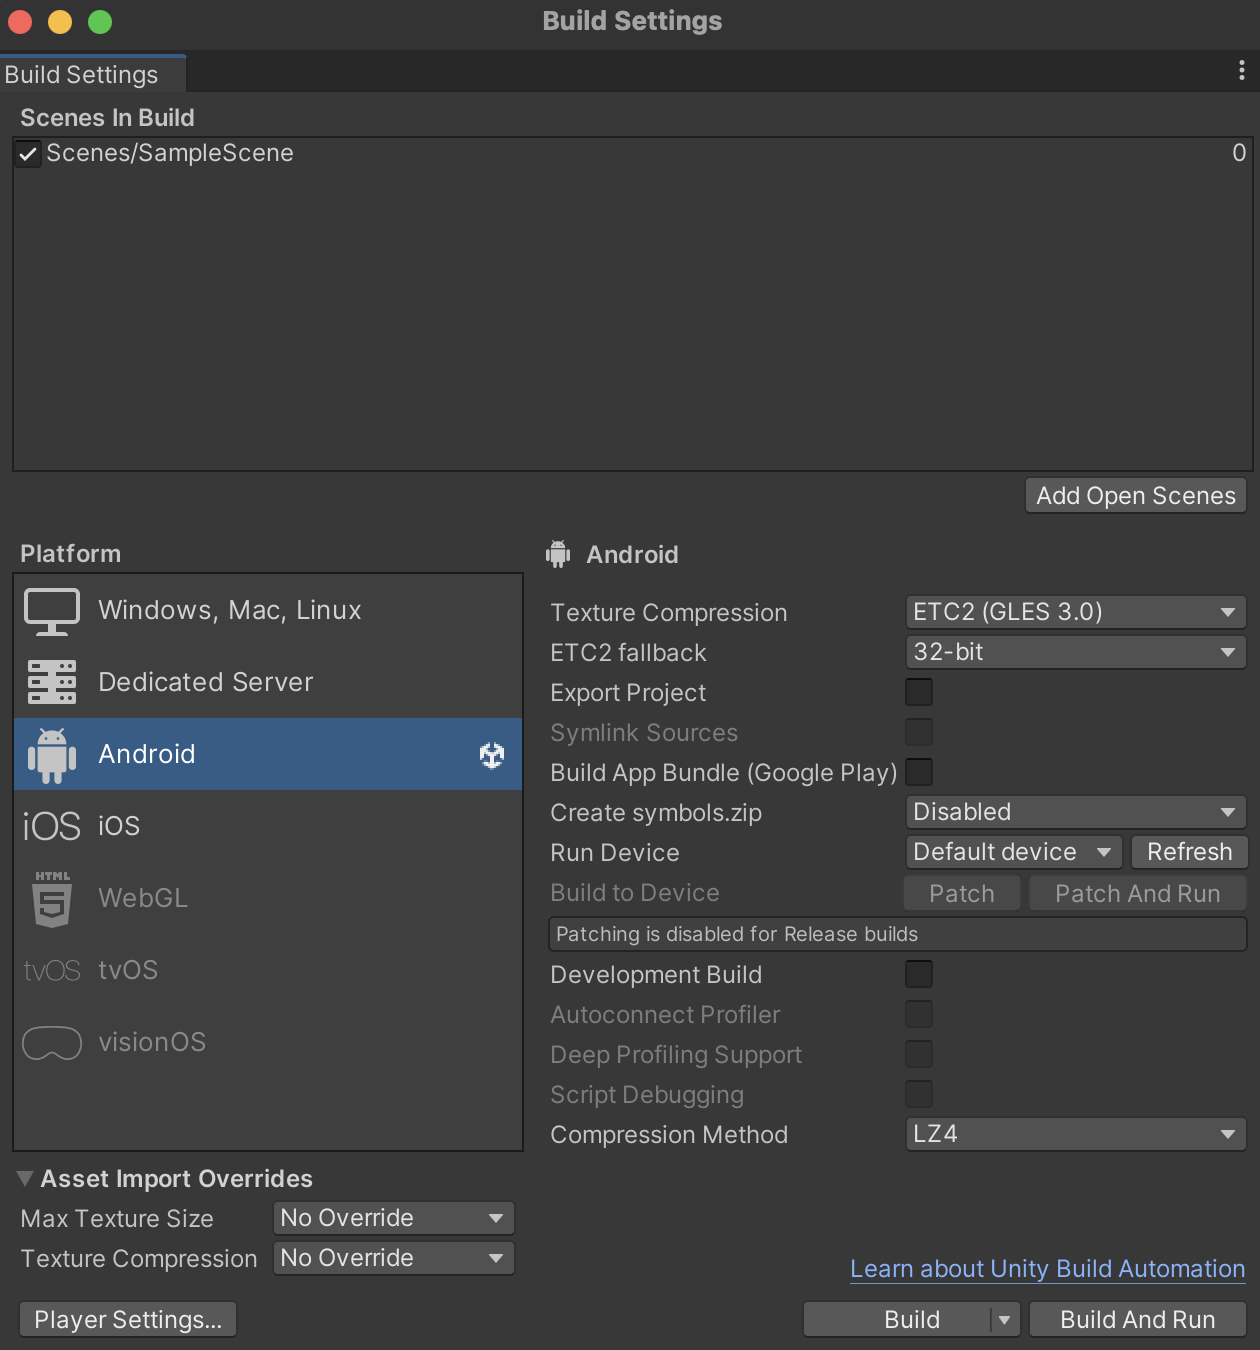Open Run Device Default device dropdown
The height and width of the screenshot is (1350, 1260).
tap(1014, 852)
